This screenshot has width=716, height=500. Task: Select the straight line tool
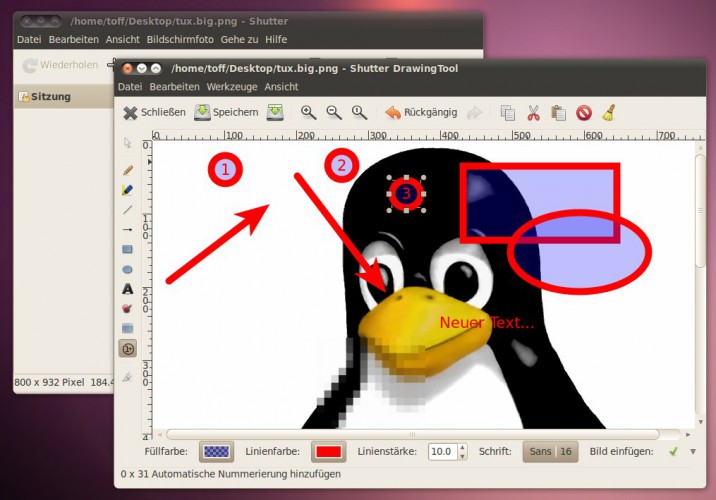127,210
